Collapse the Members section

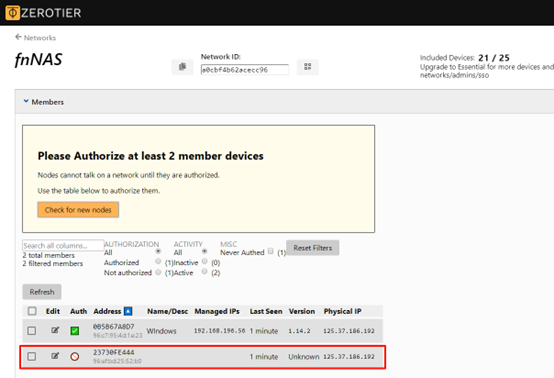[x=43, y=102]
